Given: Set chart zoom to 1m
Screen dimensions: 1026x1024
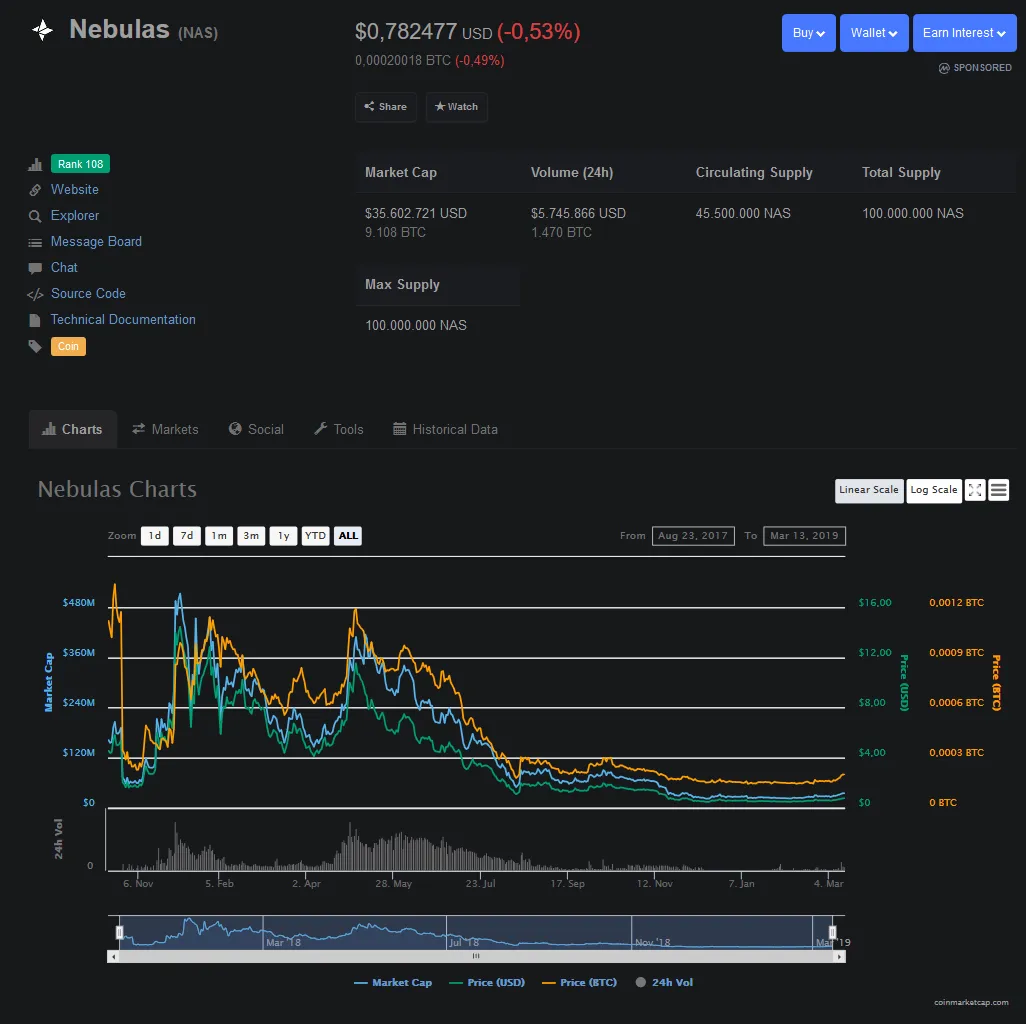Looking at the screenshot, I should 219,536.
